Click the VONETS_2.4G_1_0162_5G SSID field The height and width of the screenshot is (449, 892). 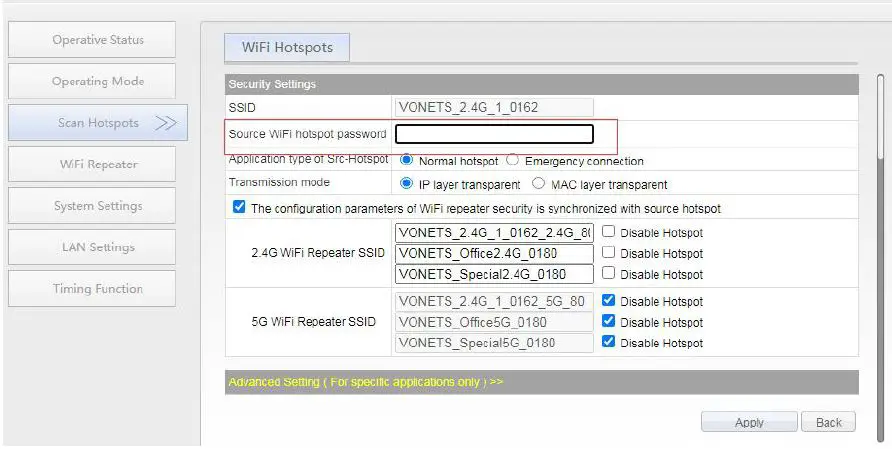coord(494,302)
